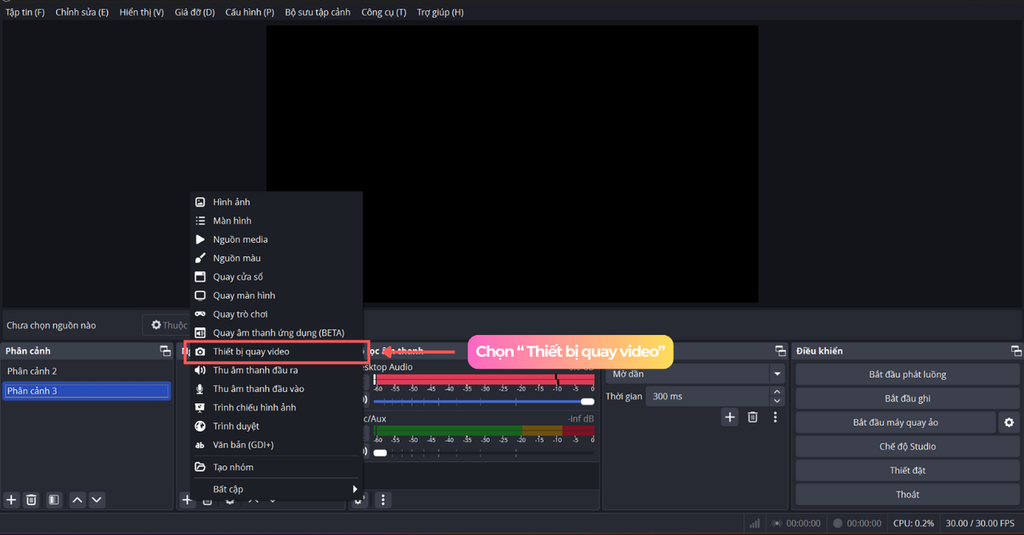The image size is (1024, 535).
Task: Choose Quay âm thanh ứng dụng (BETA)
Action: tap(276, 332)
